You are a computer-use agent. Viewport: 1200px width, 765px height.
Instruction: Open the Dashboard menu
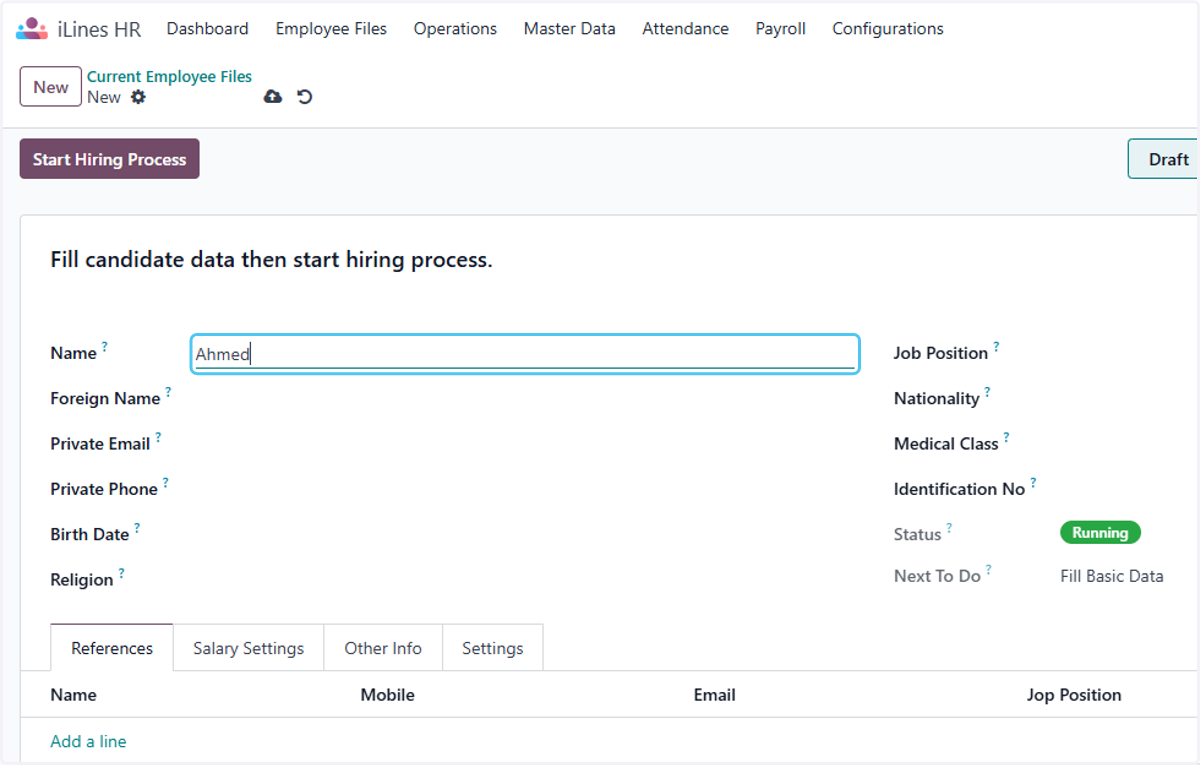click(208, 29)
